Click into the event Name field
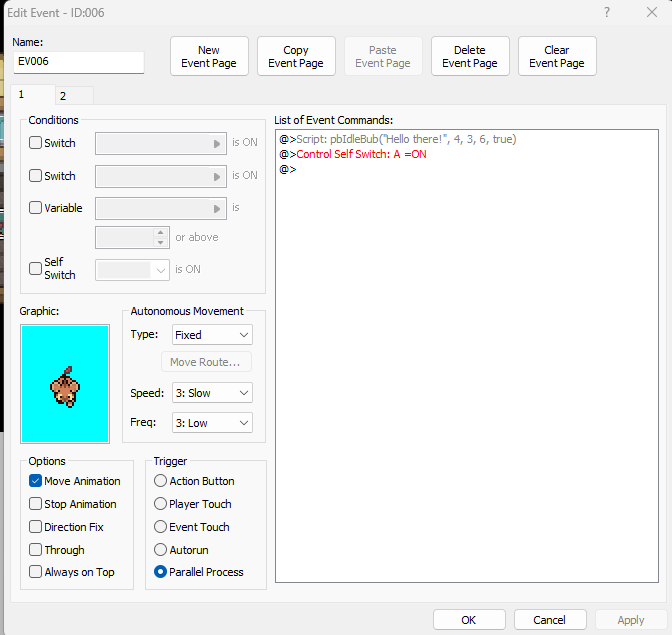The height and width of the screenshot is (635, 672). pyautogui.click(x=79, y=63)
